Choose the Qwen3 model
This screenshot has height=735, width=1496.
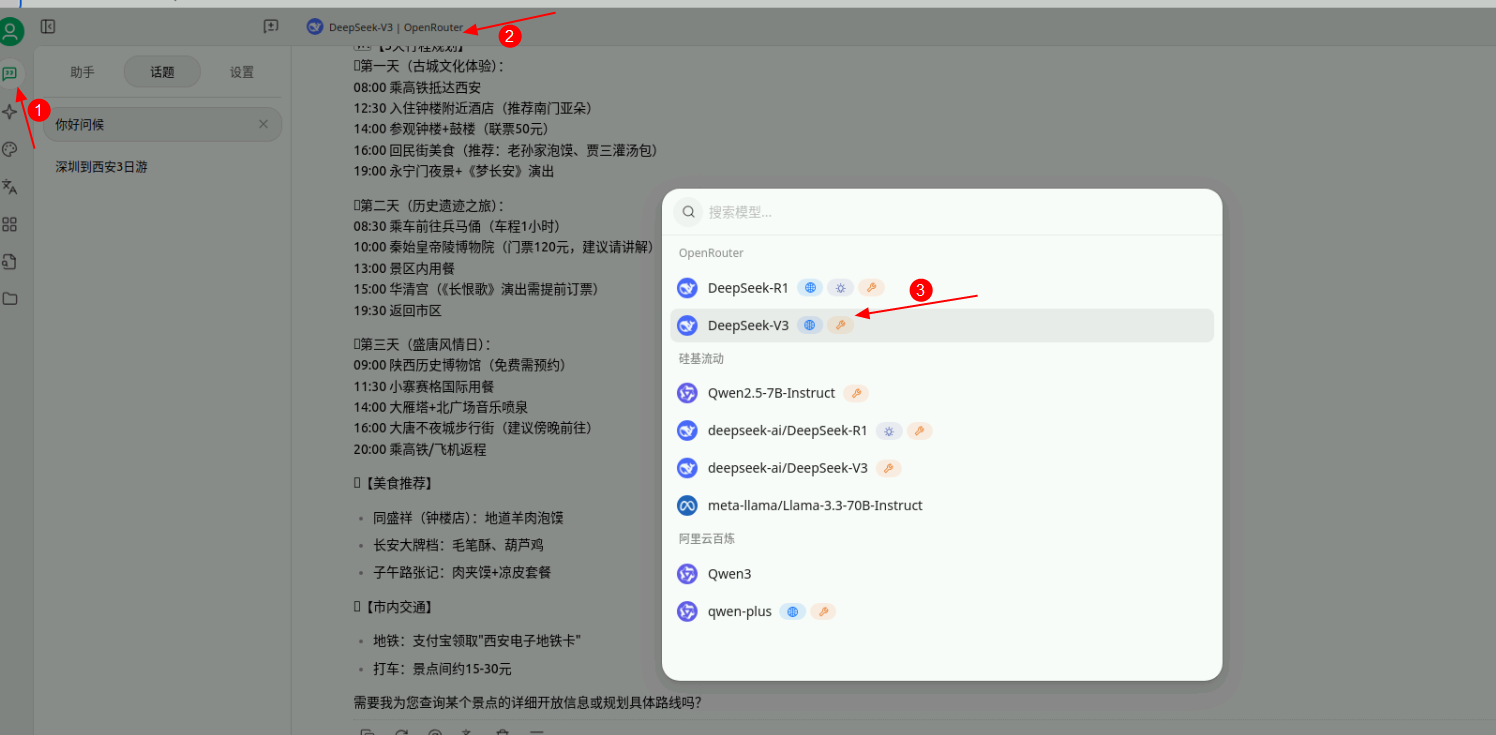click(941, 574)
